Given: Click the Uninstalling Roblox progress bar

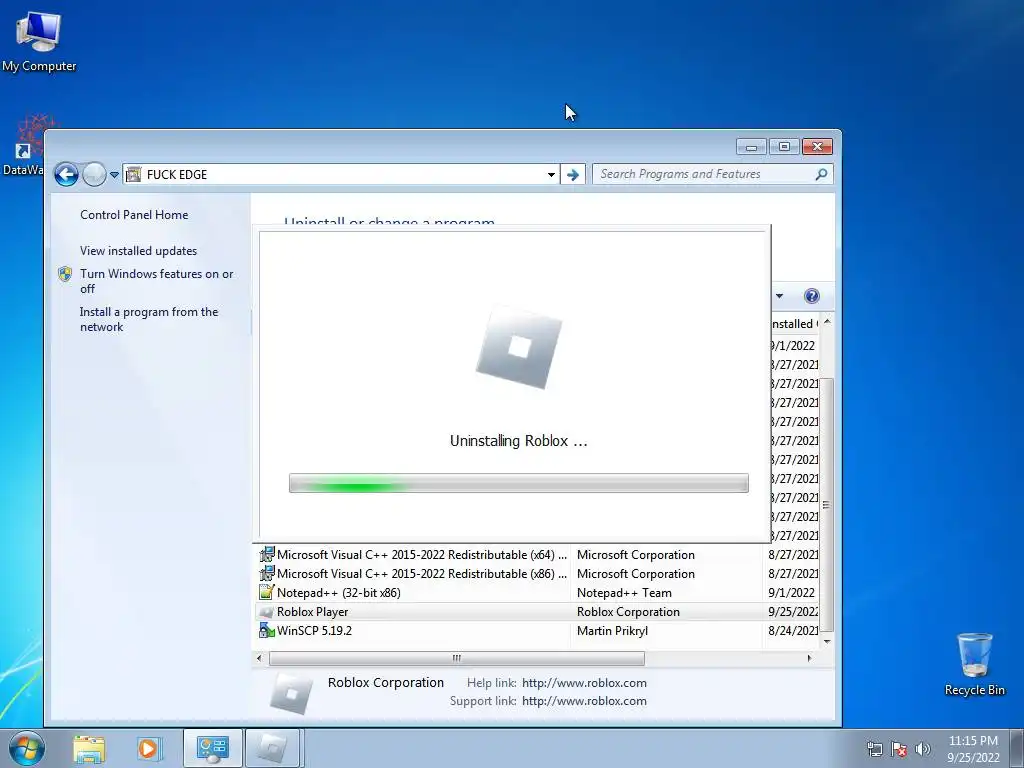Looking at the screenshot, I should point(519,483).
